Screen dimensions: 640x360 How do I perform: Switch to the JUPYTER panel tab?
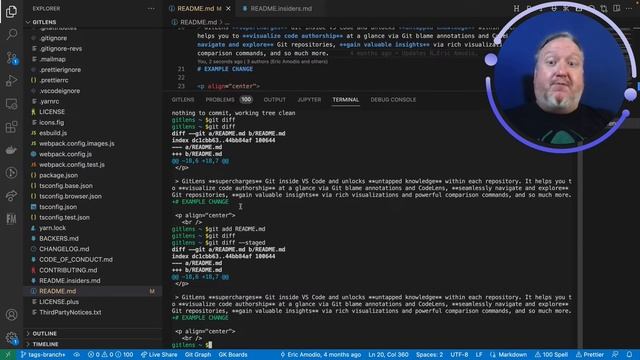tap(309, 100)
